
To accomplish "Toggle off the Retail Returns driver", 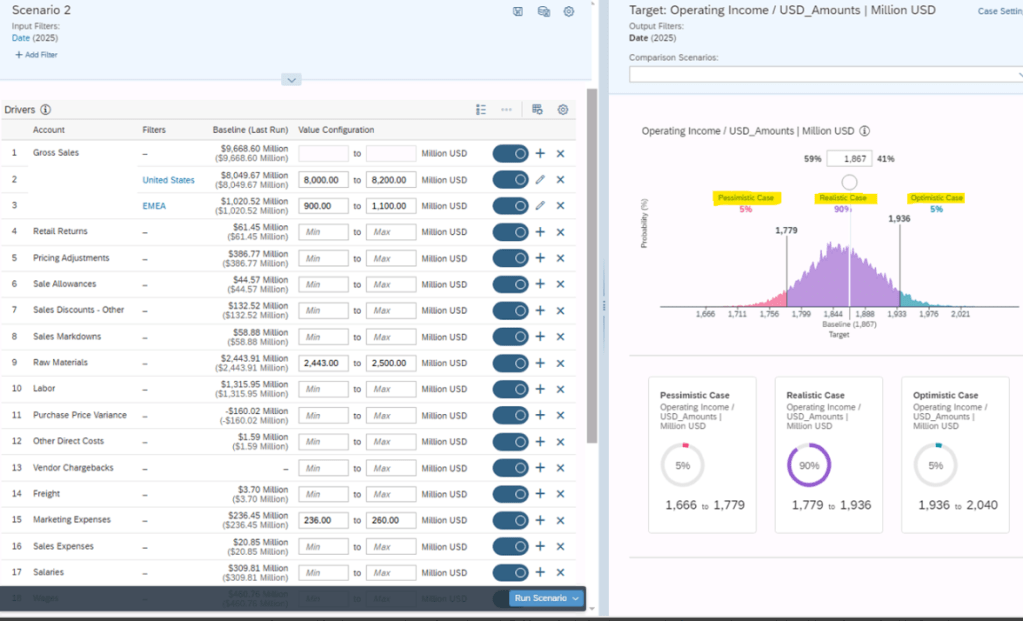I will (x=510, y=232).
